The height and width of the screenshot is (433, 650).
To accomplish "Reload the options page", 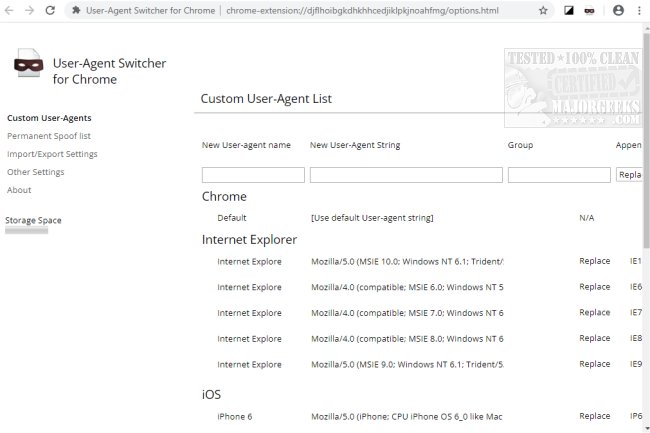I will (x=50, y=10).
